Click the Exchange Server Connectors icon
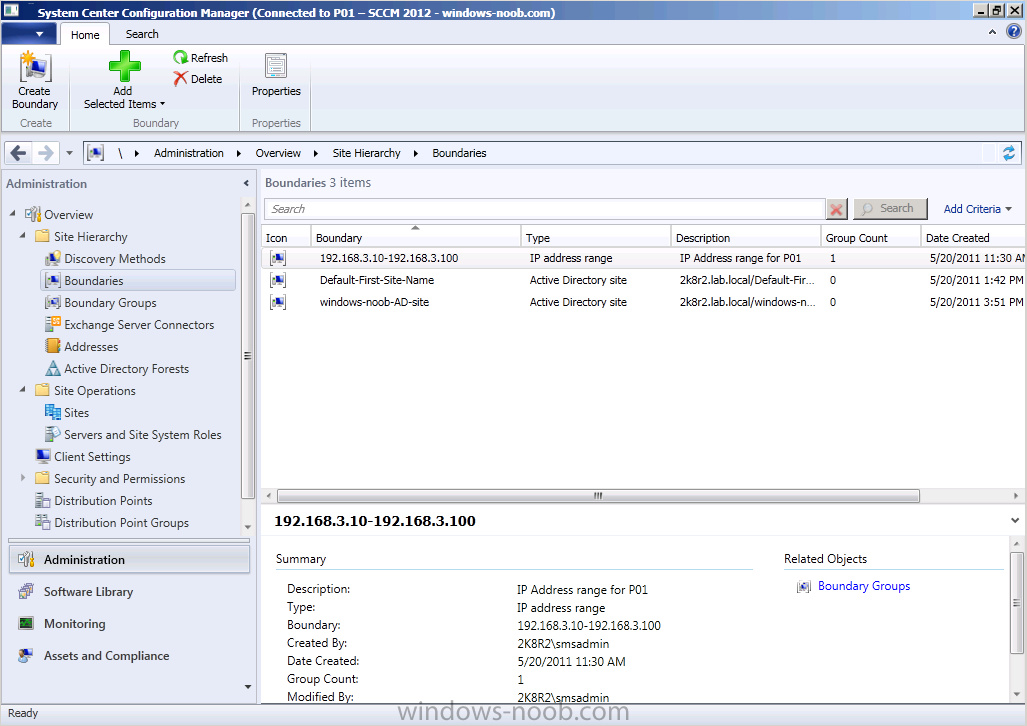 tap(53, 324)
